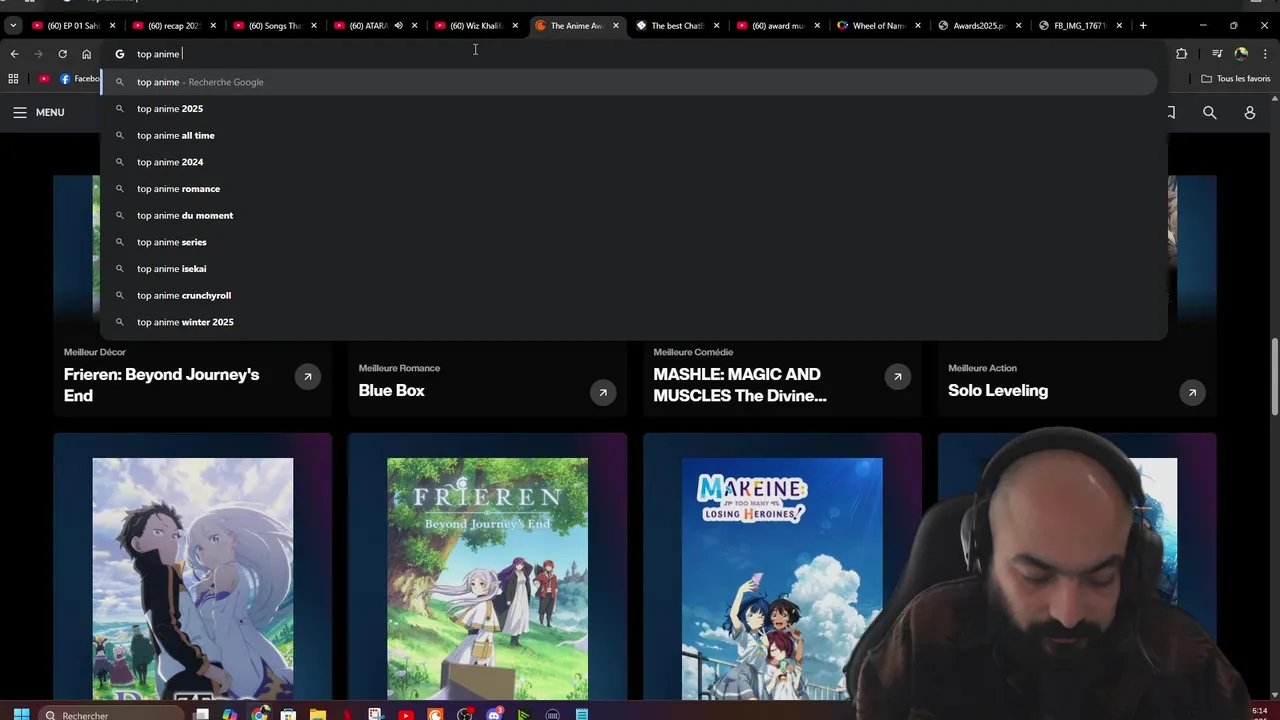Select suggestion top anime series
This screenshot has width=1280, height=720.
tap(630, 242)
